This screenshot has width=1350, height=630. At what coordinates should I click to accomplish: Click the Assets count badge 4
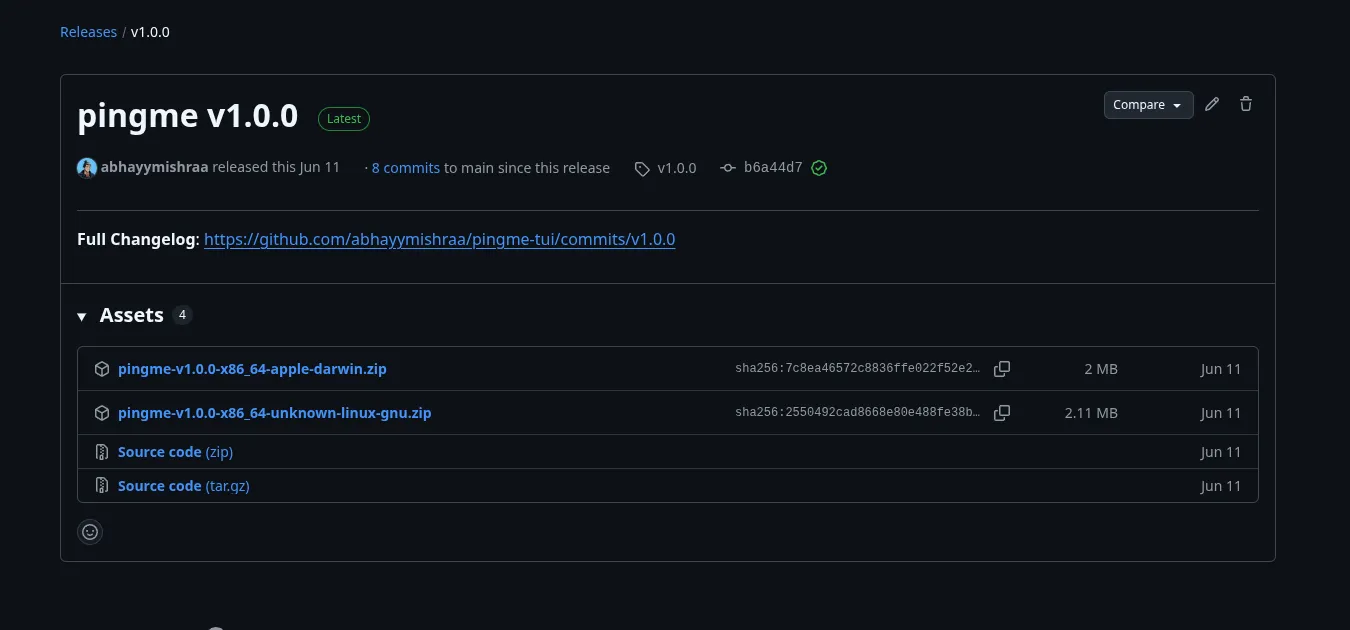[182, 315]
